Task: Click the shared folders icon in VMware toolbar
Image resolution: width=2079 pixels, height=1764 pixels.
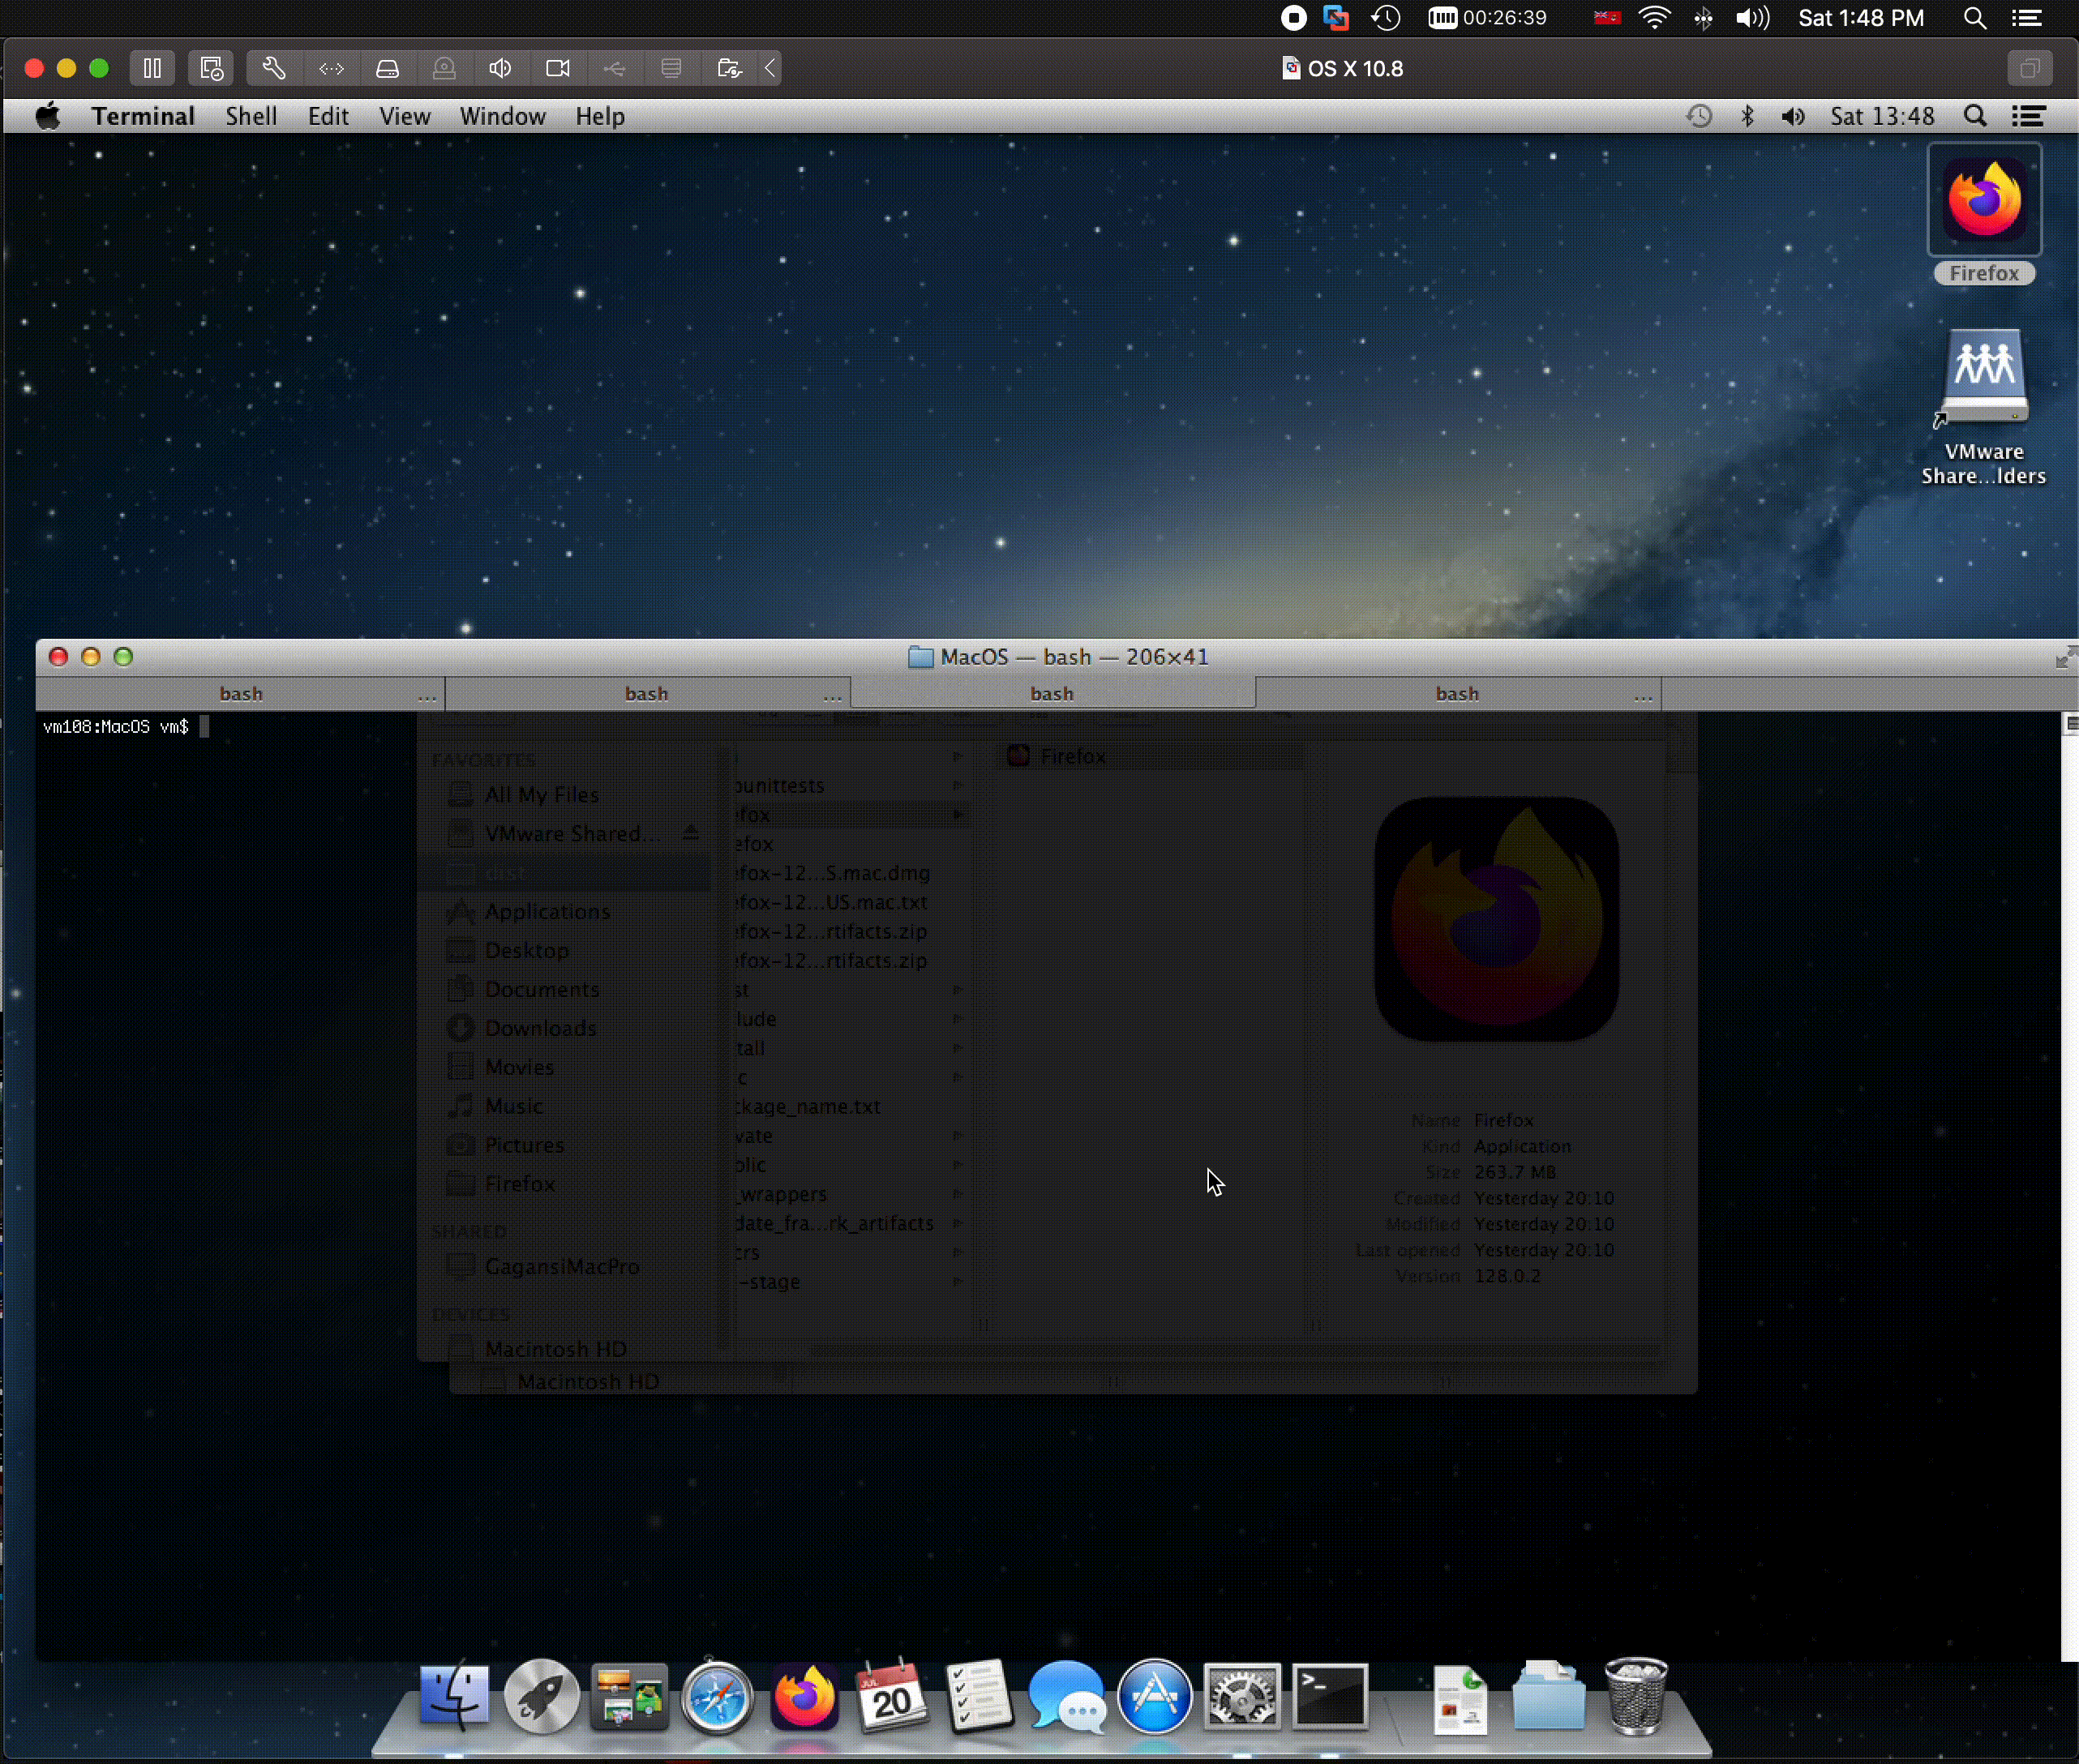Action: tap(729, 68)
